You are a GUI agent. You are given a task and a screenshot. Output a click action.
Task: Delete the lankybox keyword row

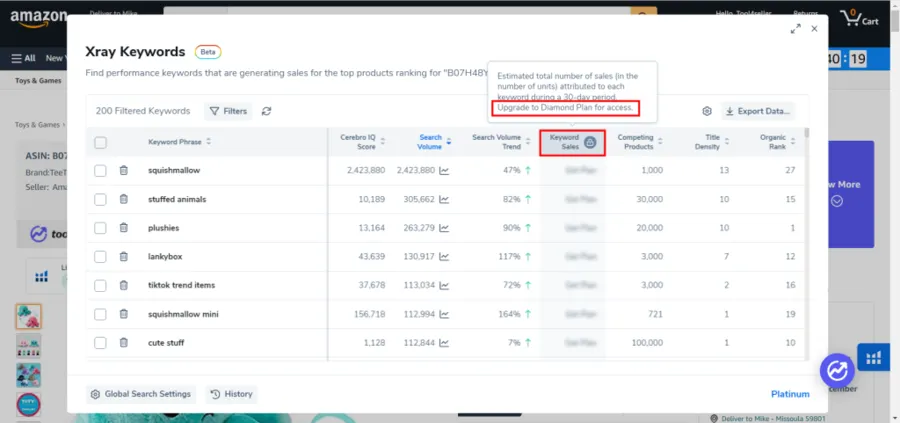pyautogui.click(x=123, y=257)
